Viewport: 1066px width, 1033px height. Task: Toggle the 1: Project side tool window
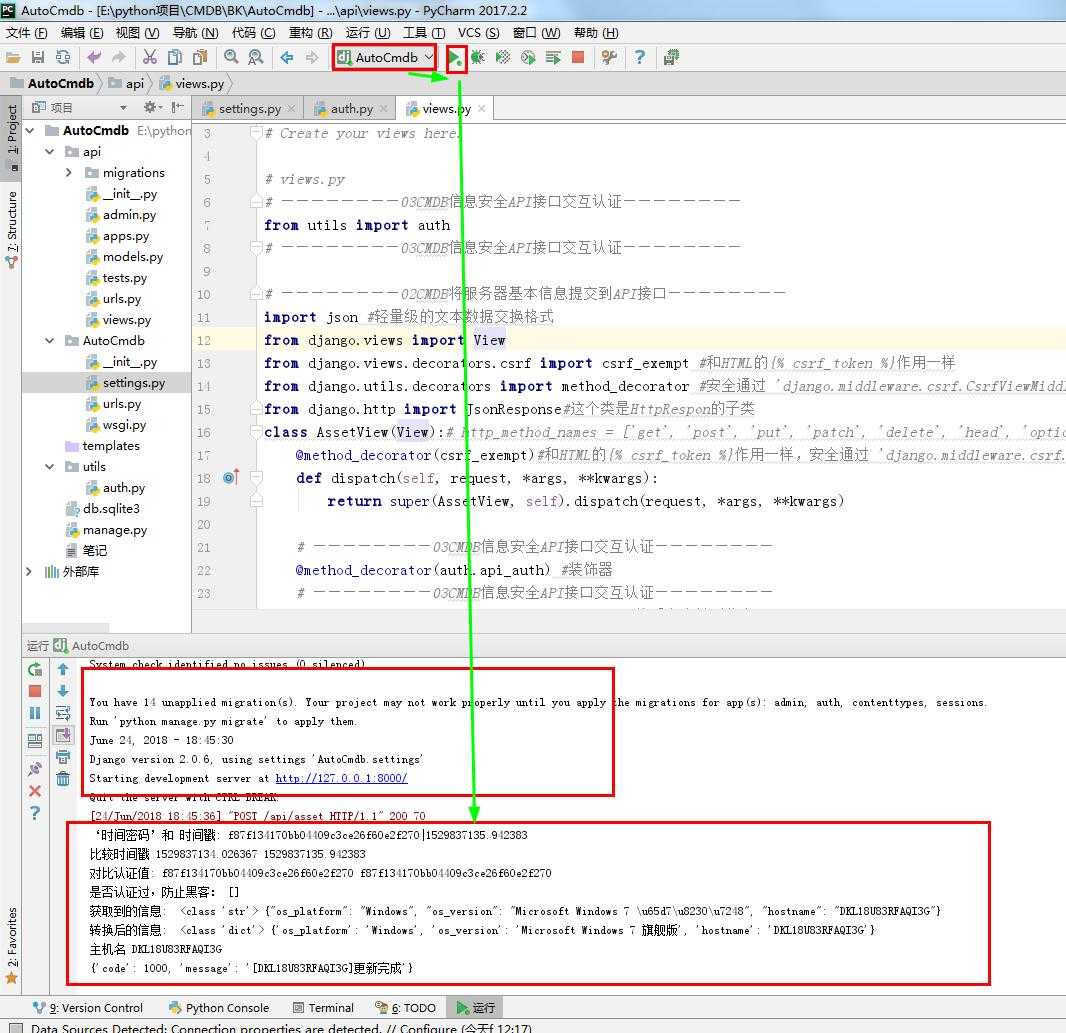coord(12,137)
